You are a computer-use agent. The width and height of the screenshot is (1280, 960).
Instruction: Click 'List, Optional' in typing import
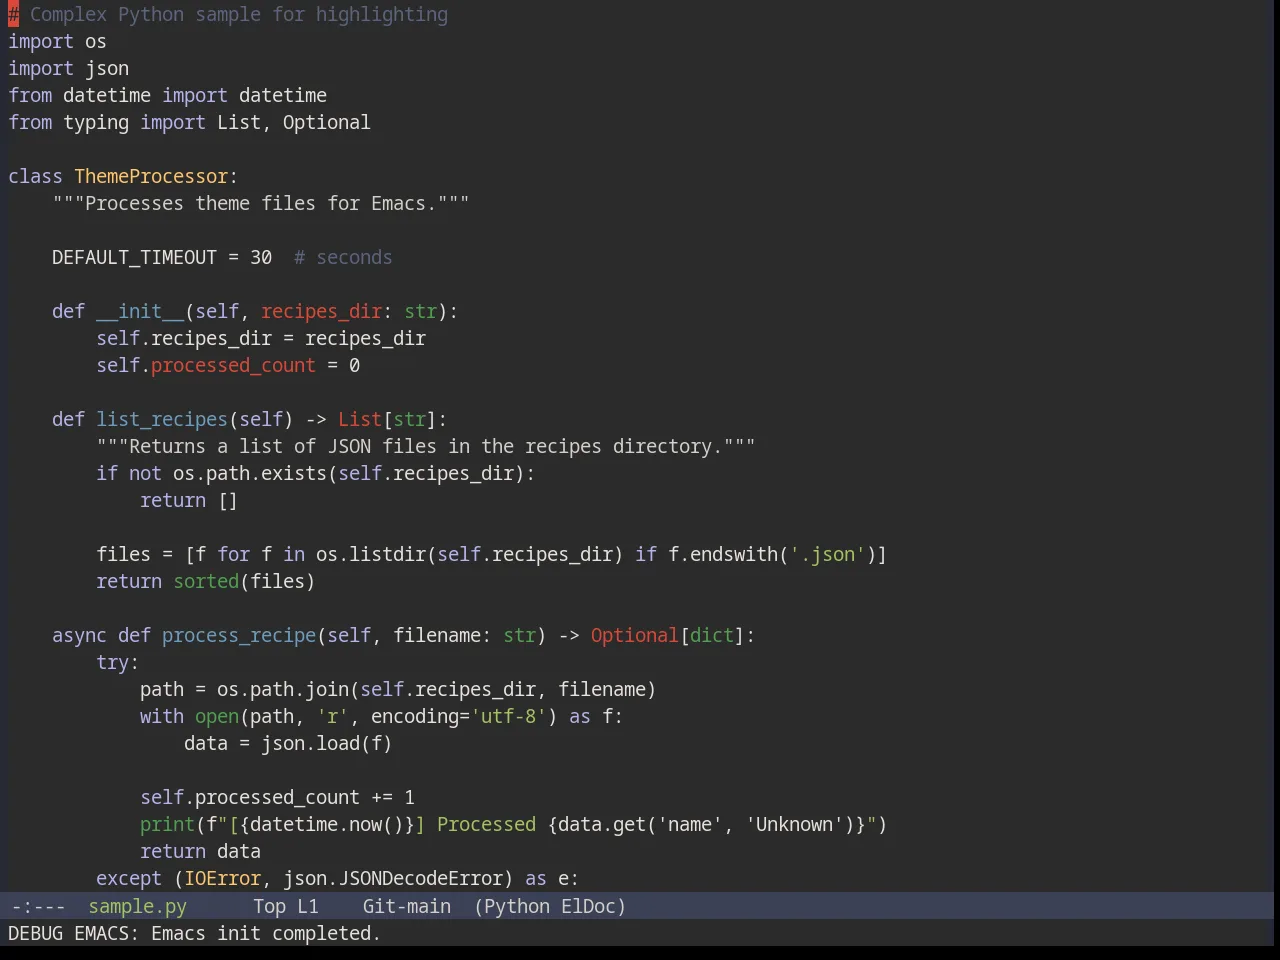tap(294, 122)
